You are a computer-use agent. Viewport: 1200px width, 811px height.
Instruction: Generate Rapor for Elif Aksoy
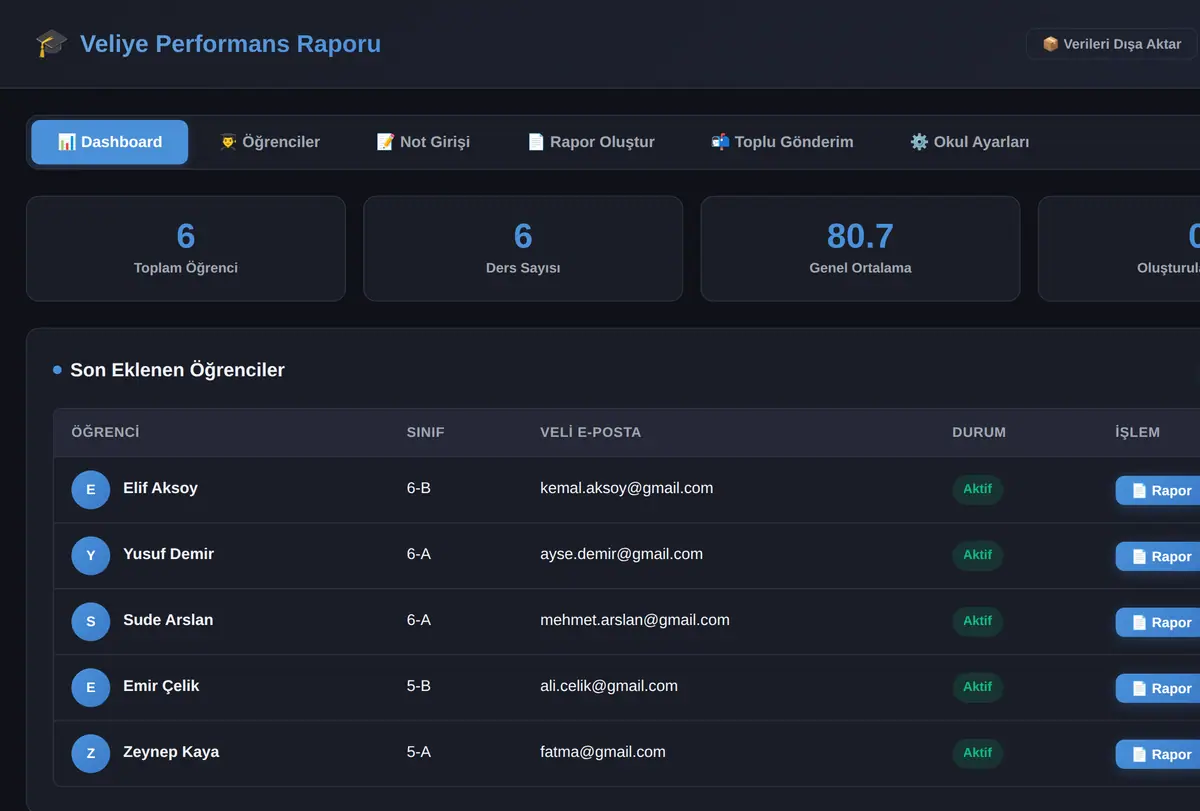click(x=1160, y=491)
